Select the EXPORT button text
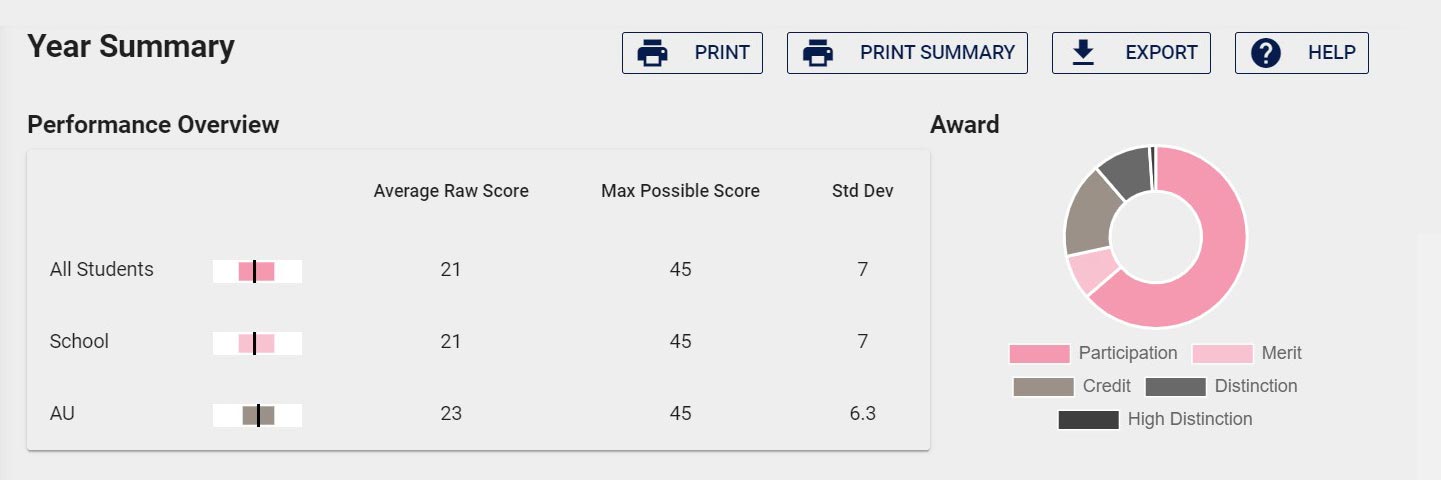The height and width of the screenshot is (480, 1441). (1161, 53)
